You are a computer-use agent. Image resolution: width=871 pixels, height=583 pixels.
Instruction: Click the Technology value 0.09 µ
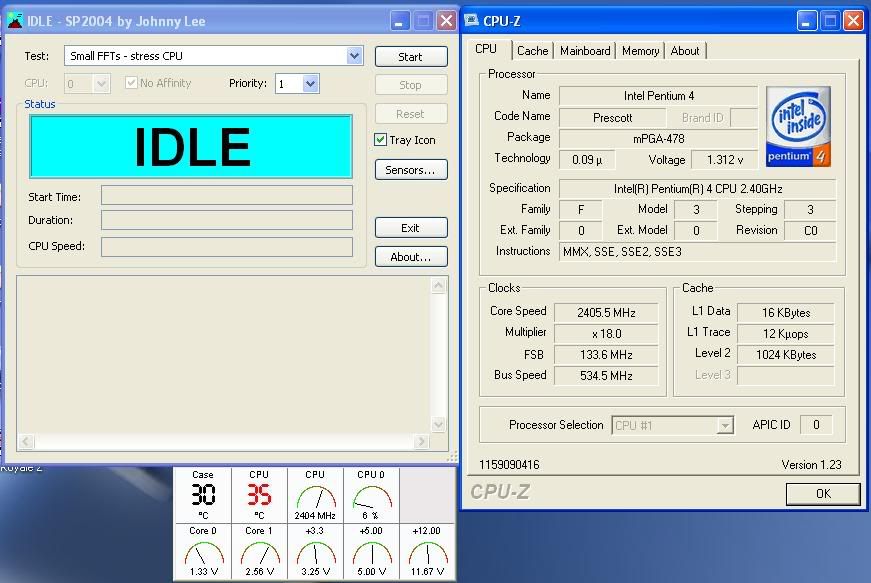(x=587, y=160)
